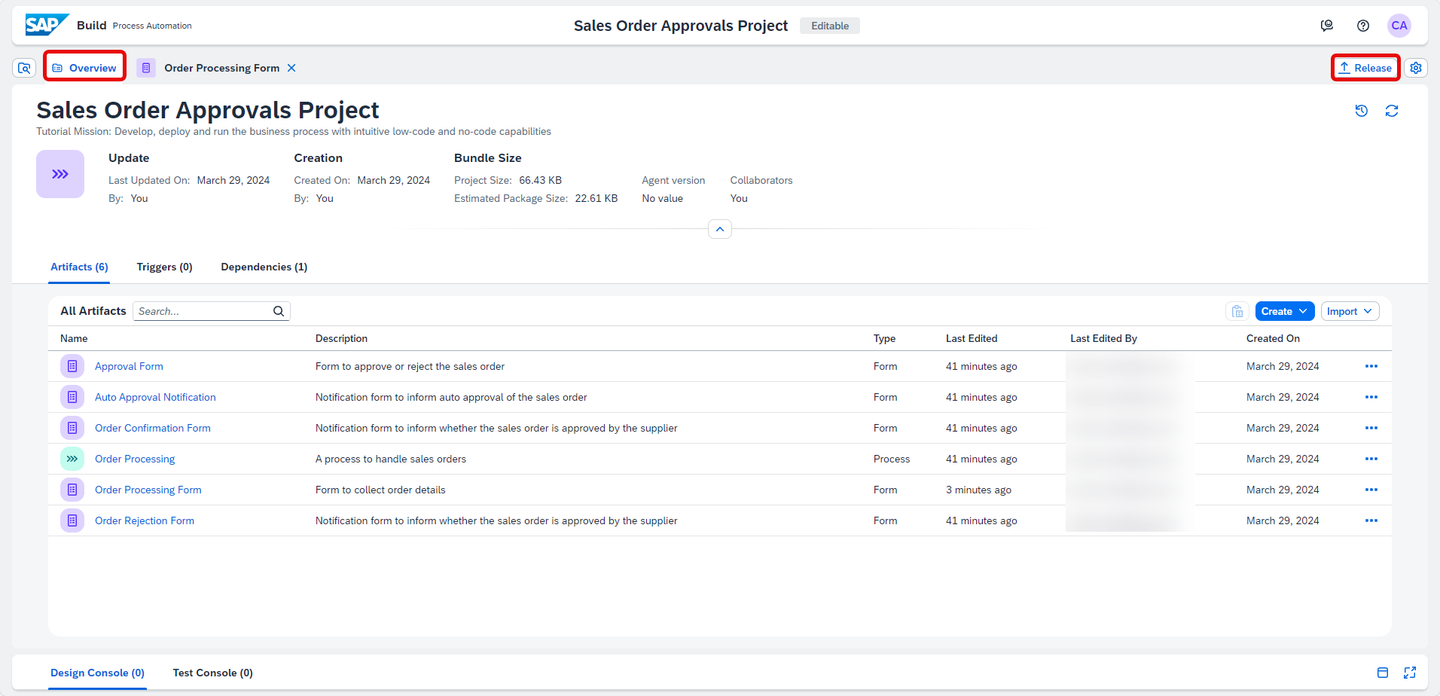
Task: Open the search artifacts icon beside Overview tab
Action: [x=24, y=68]
